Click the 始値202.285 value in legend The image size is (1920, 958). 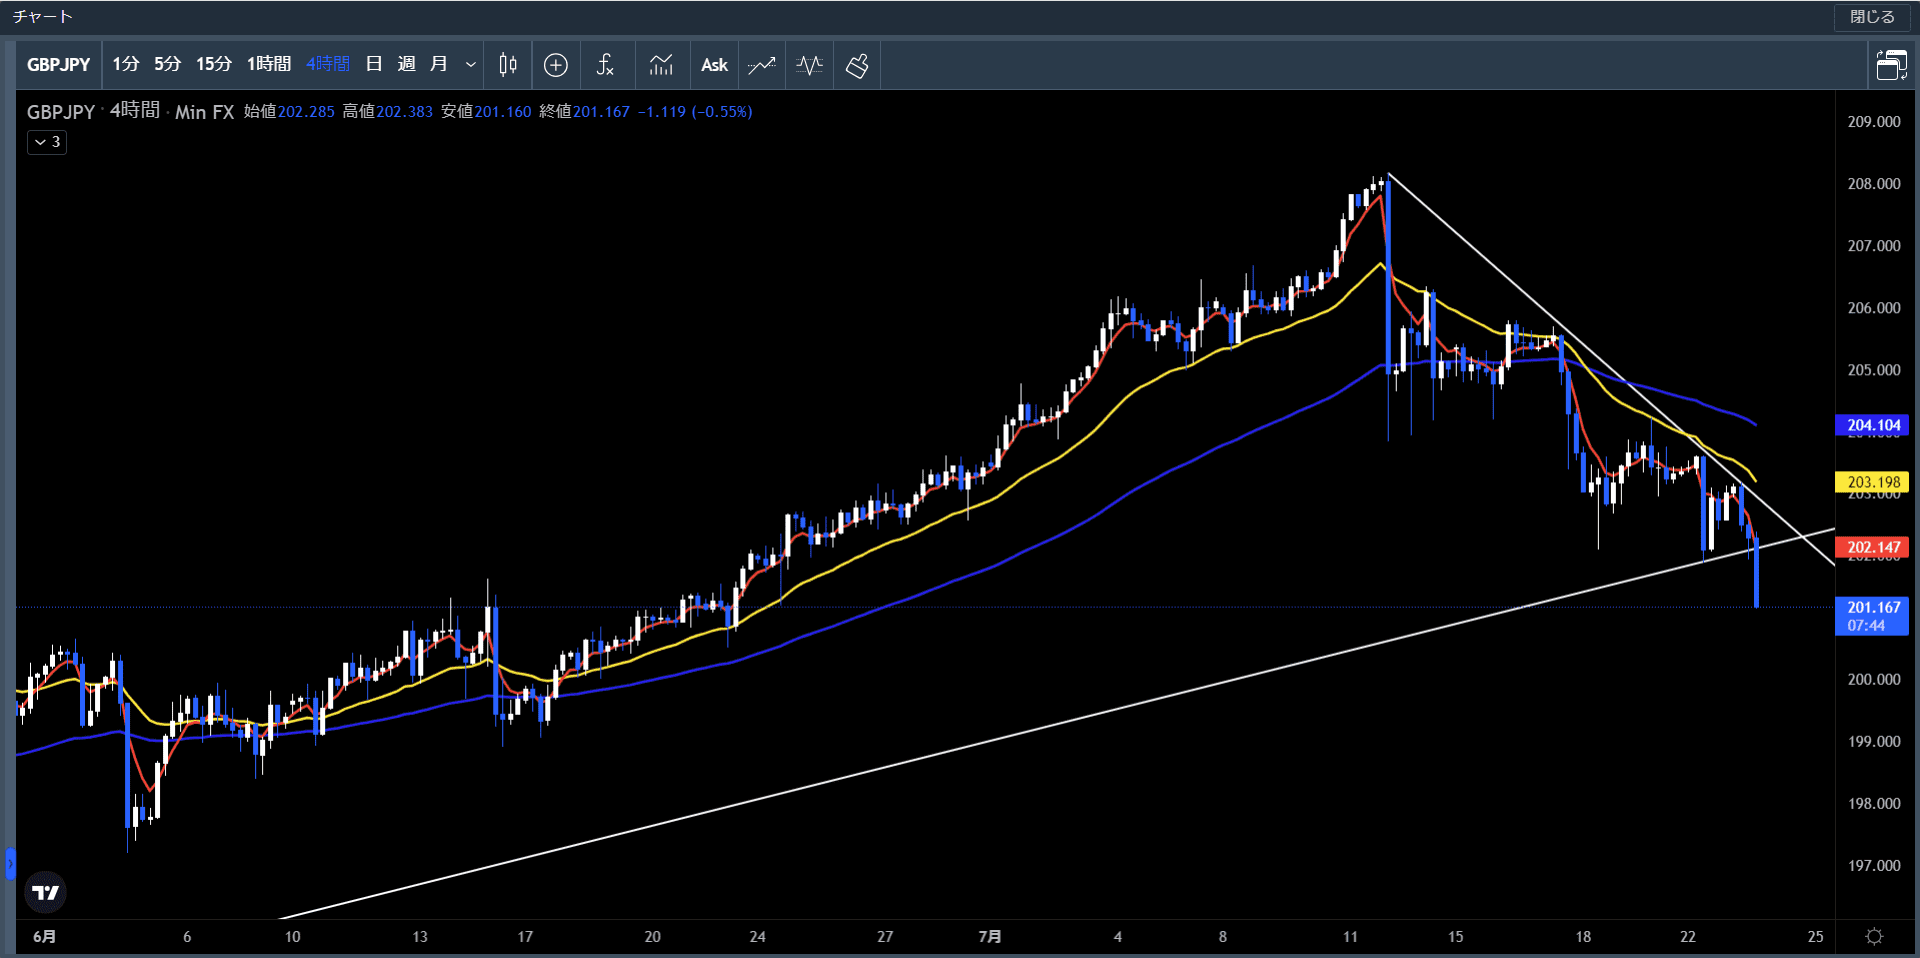[289, 112]
